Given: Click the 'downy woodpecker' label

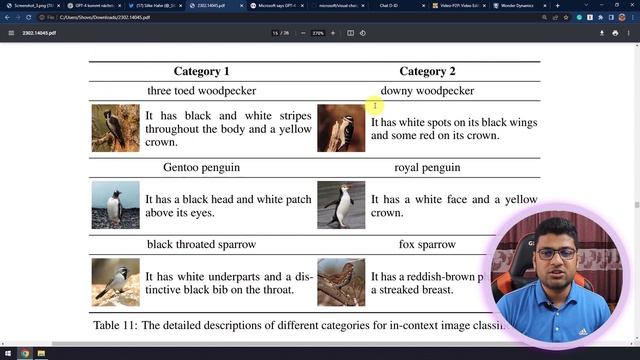Looking at the screenshot, I should click(x=427, y=91).
